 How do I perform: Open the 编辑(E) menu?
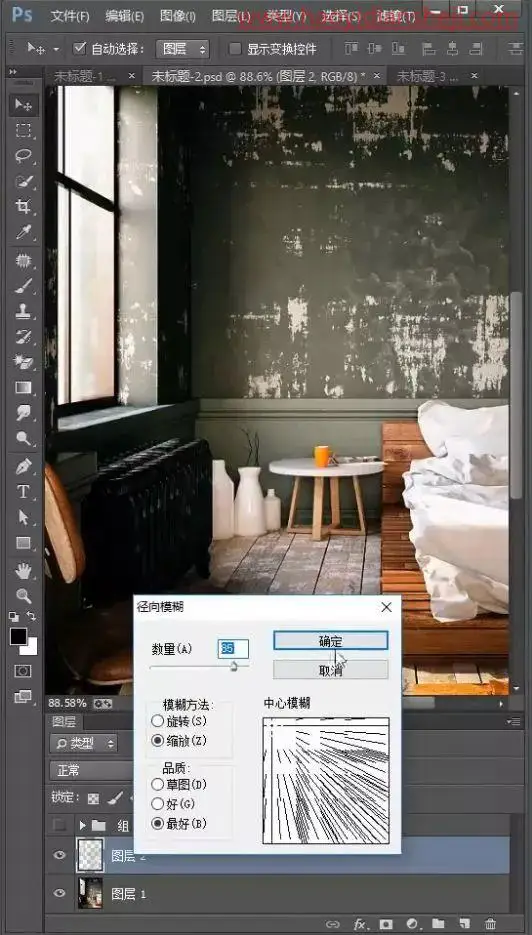[124, 16]
